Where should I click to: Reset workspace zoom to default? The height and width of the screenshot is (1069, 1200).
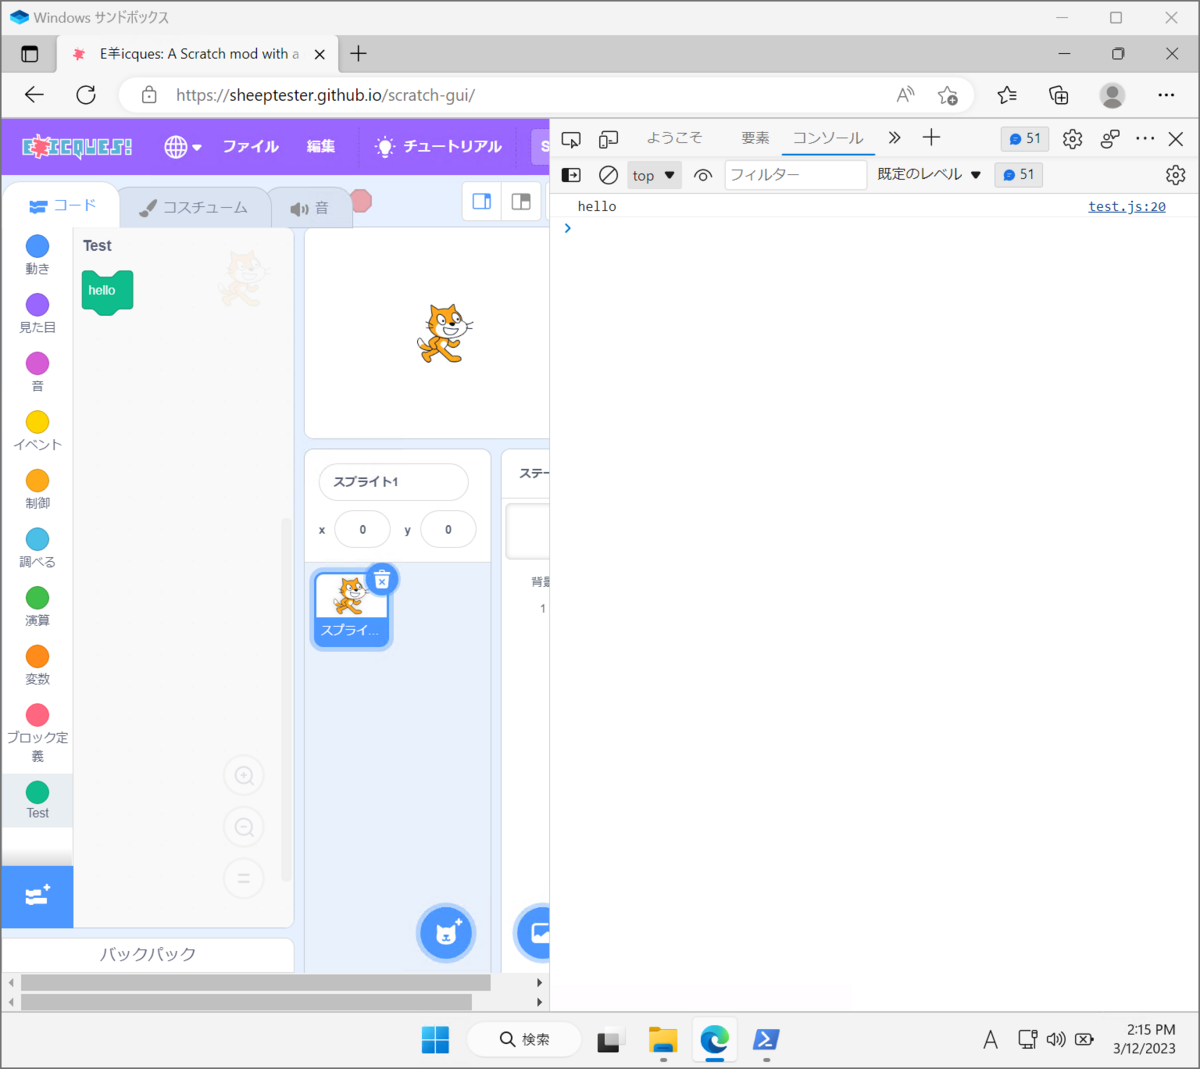(243, 878)
